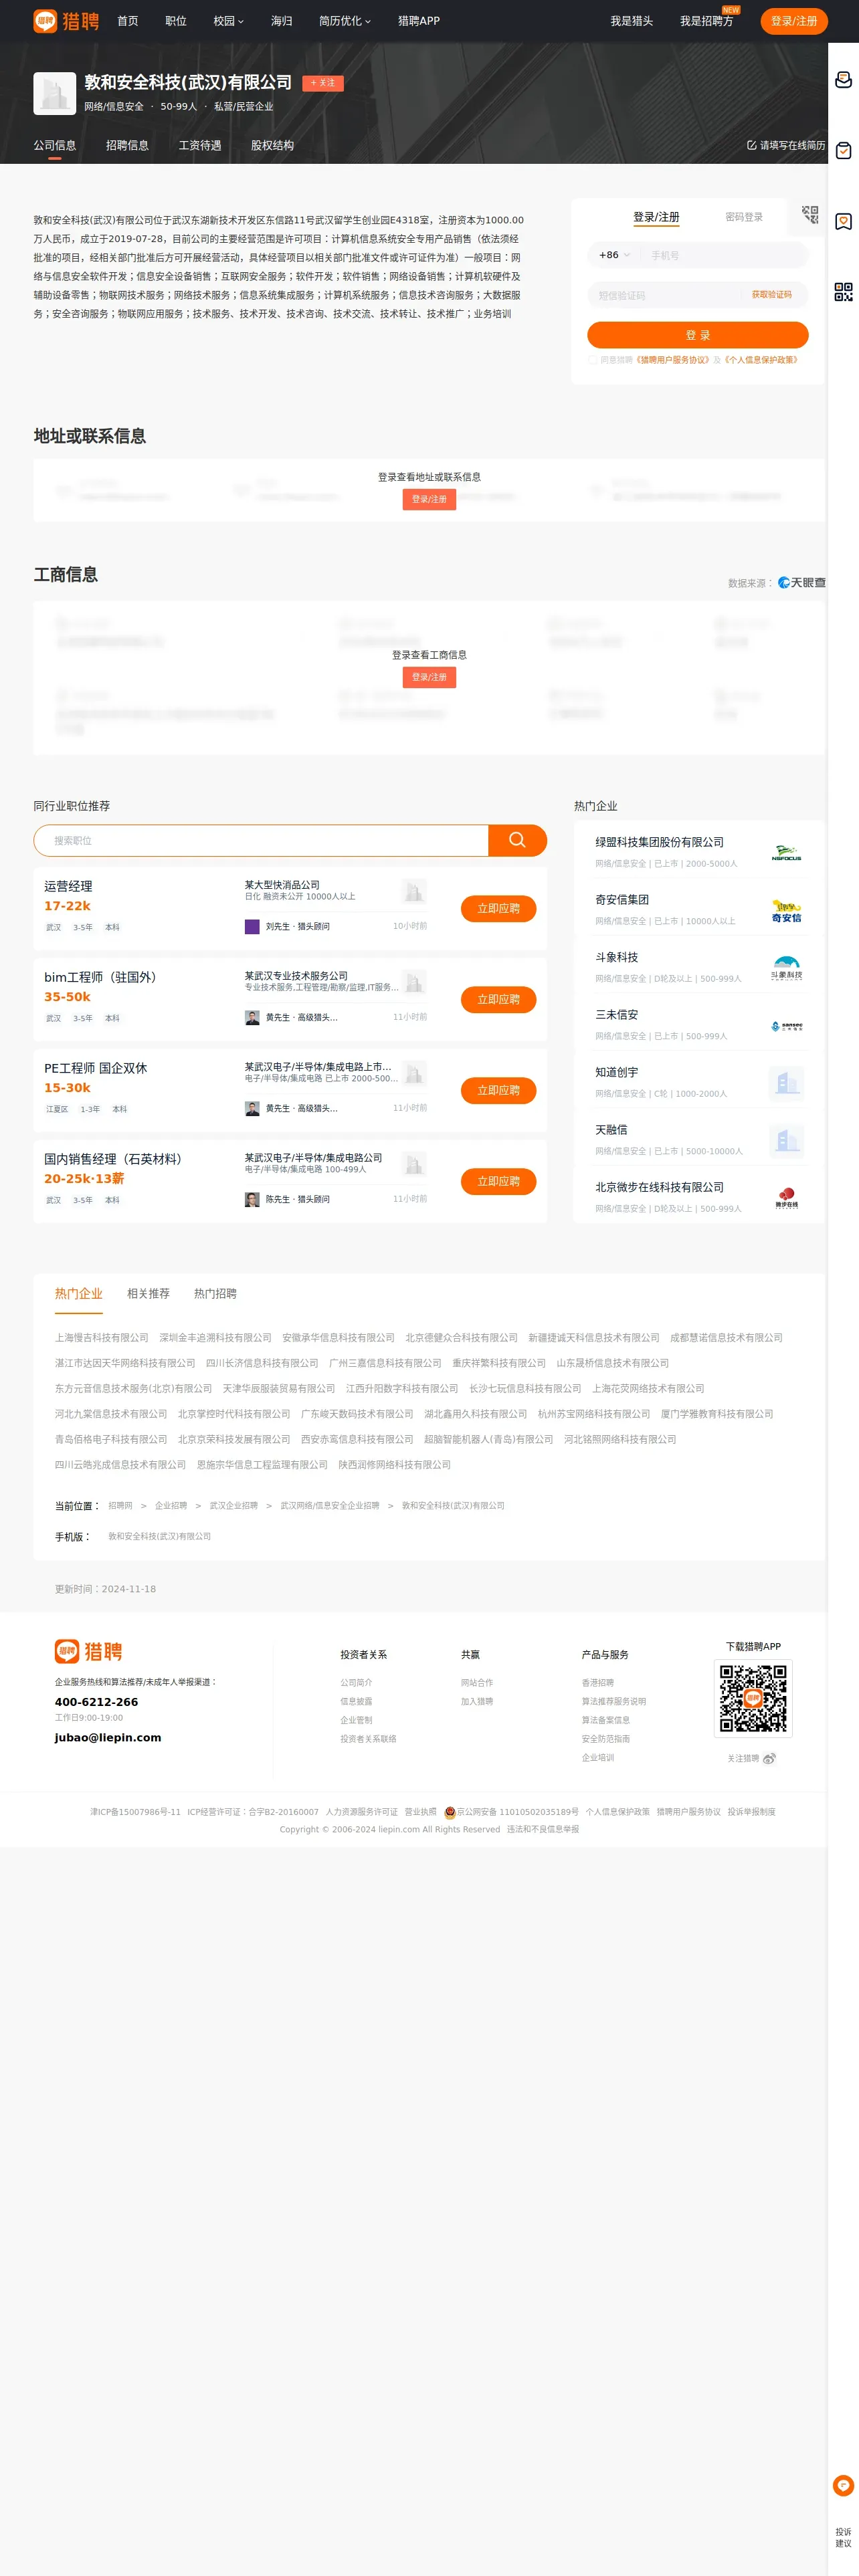This screenshot has height=2576, width=859.
Task: Switch to the 相关推荐 tab
Action: [148, 1293]
